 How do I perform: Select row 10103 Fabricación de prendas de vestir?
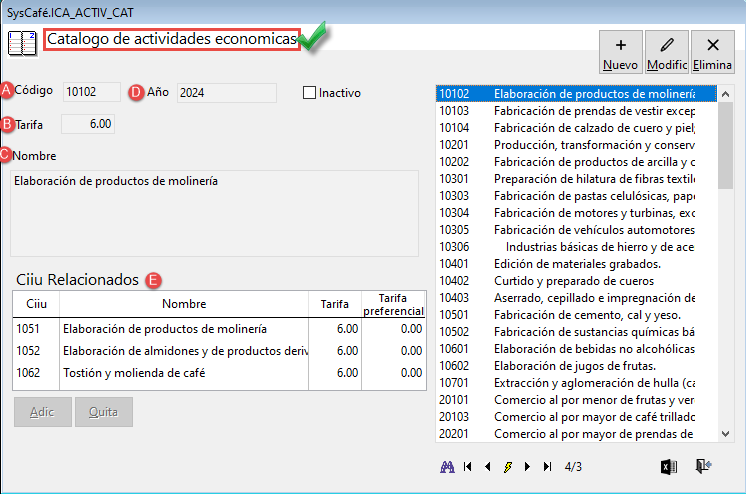[x=576, y=111]
